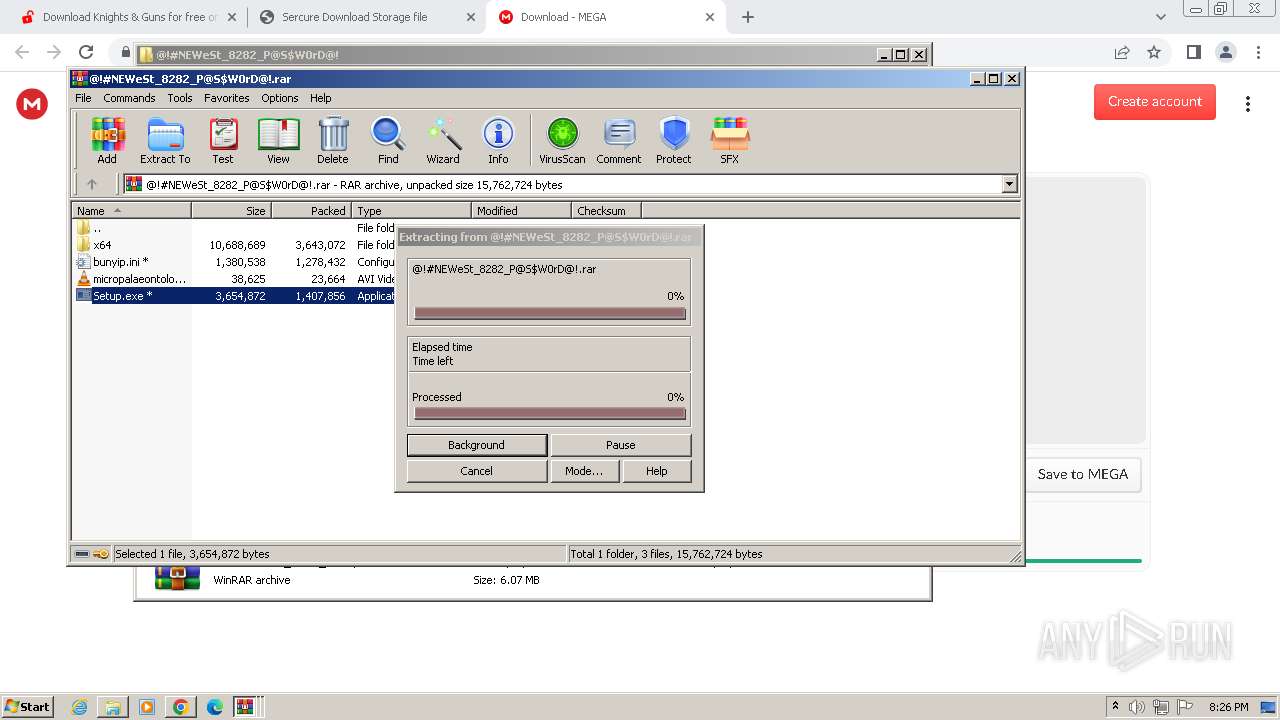Click Save to MEGA button

1083,474
